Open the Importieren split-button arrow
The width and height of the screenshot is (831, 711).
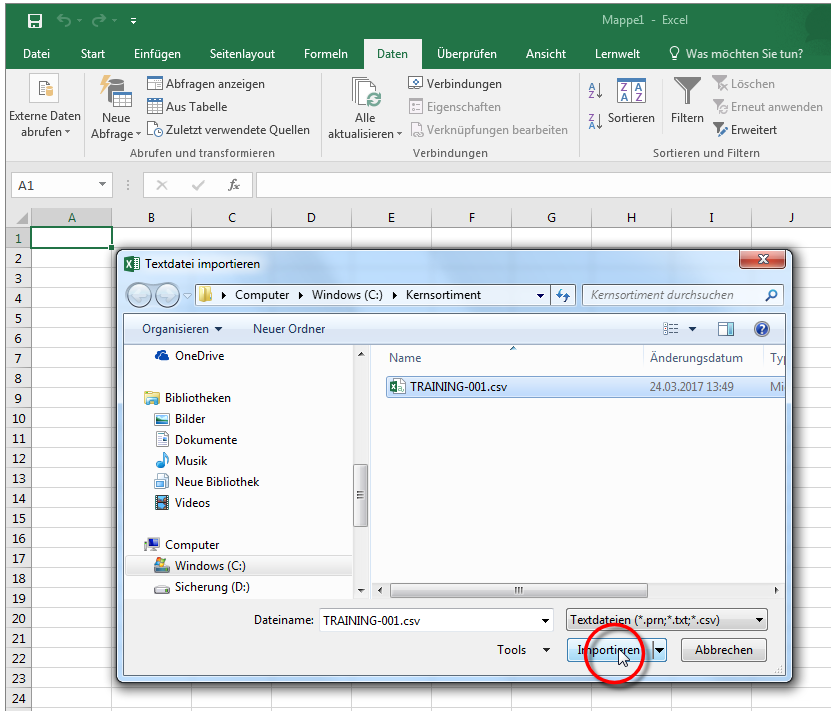pos(660,650)
